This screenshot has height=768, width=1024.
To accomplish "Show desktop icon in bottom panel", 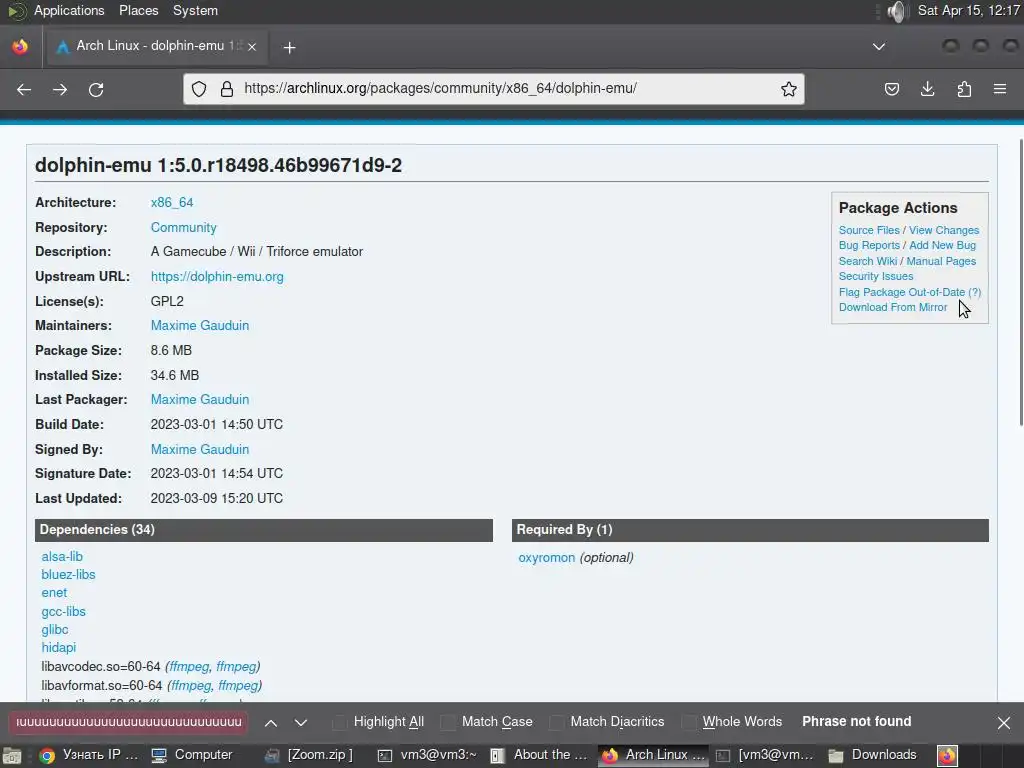I will (x=12, y=755).
